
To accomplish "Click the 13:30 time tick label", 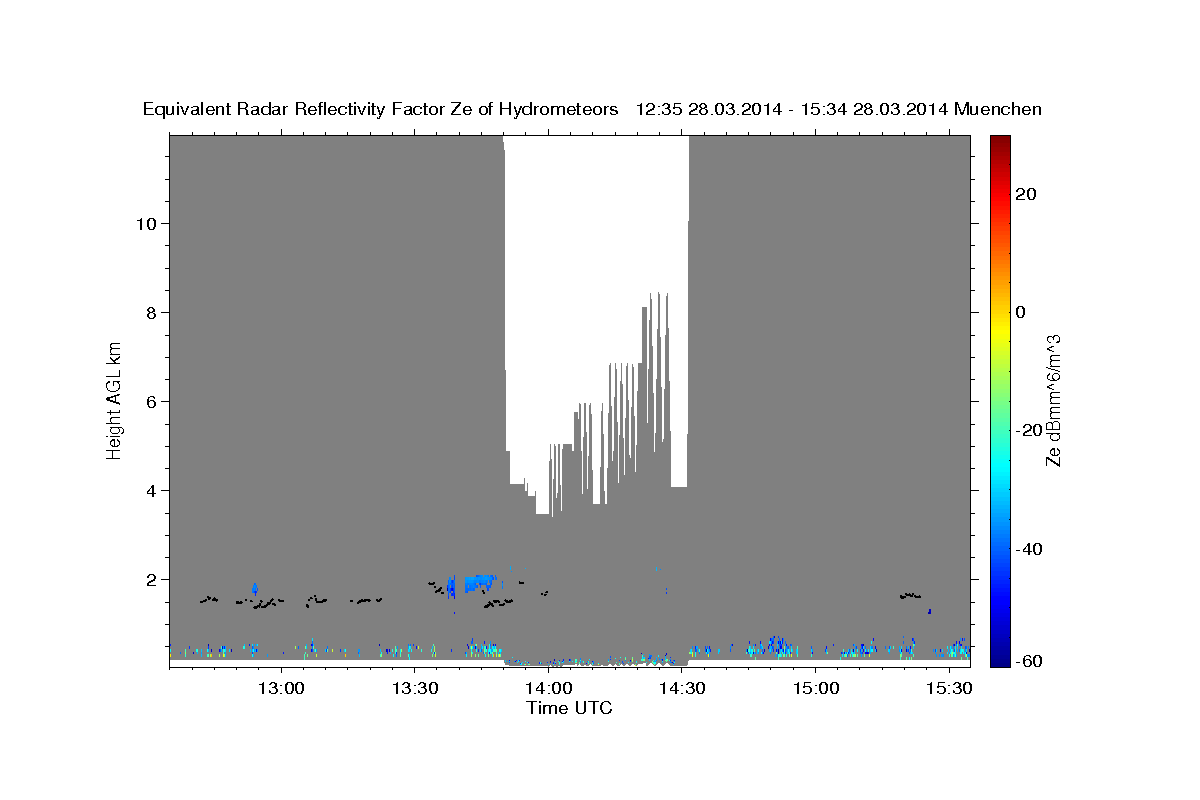I will 415,688.
